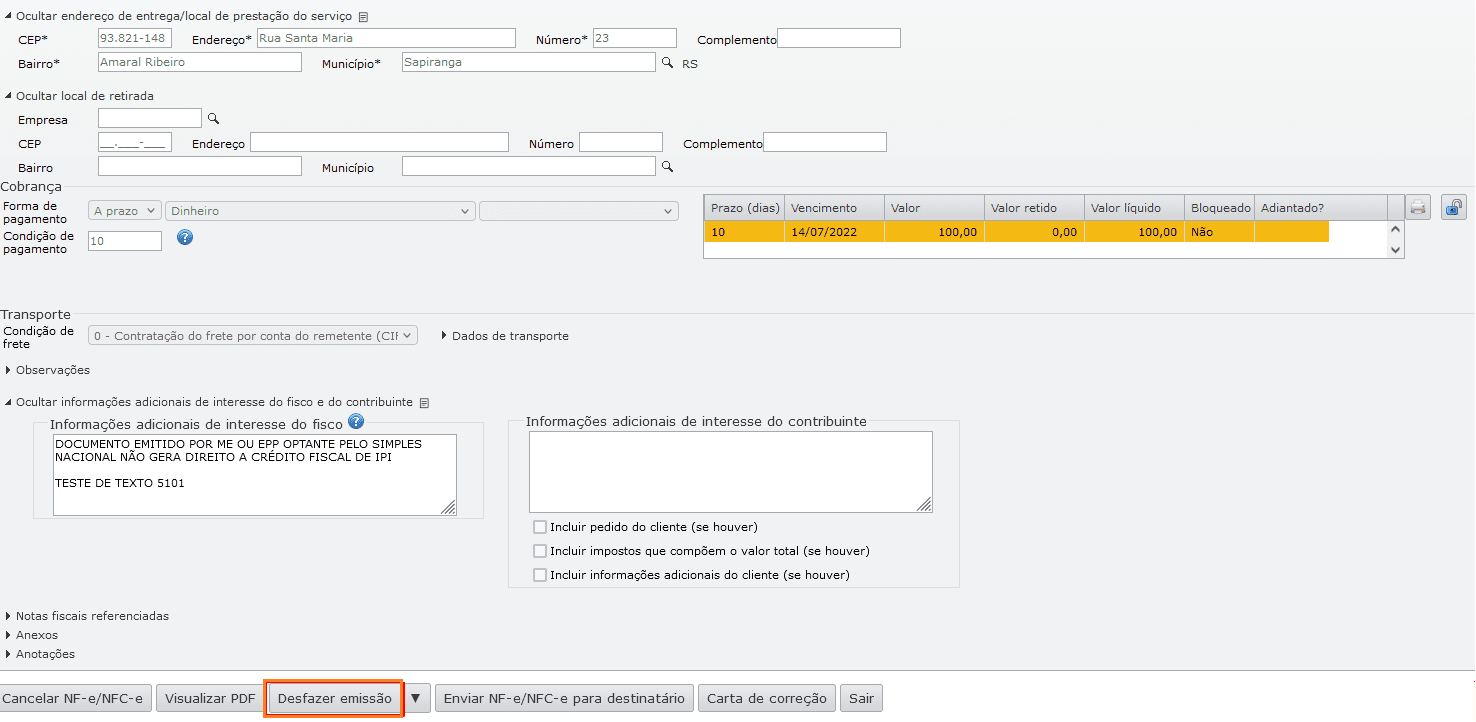Image resolution: width=1476 pixels, height=722 pixels.
Task: Click the Vencimento column header
Action: coord(834,208)
